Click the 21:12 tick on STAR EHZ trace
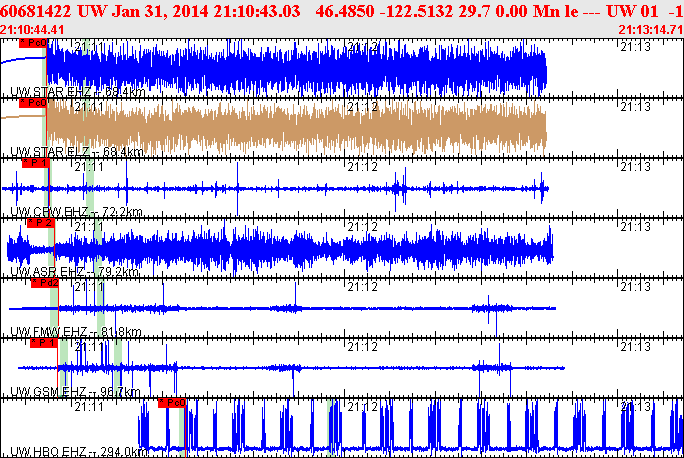Screen dimensions: 684x458 coord(363,47)
